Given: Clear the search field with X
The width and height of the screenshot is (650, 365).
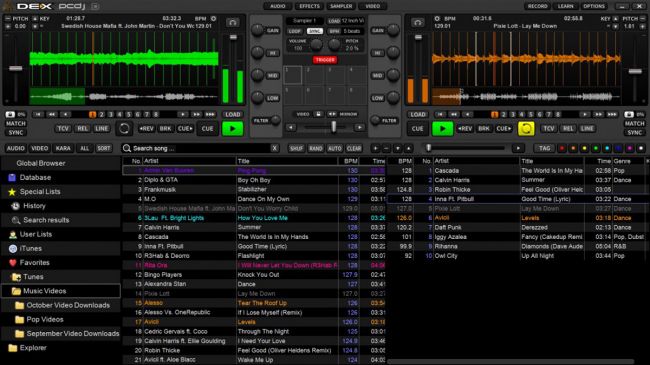Looking at the screenshot, I should coord(274,148).
